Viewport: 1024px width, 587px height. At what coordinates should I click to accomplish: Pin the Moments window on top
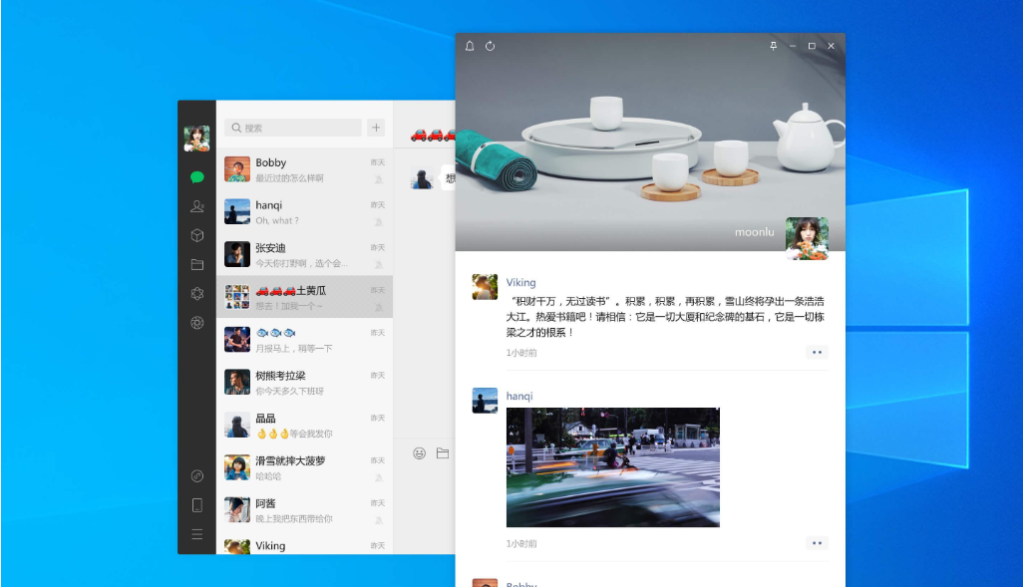(x=773, y=46)
